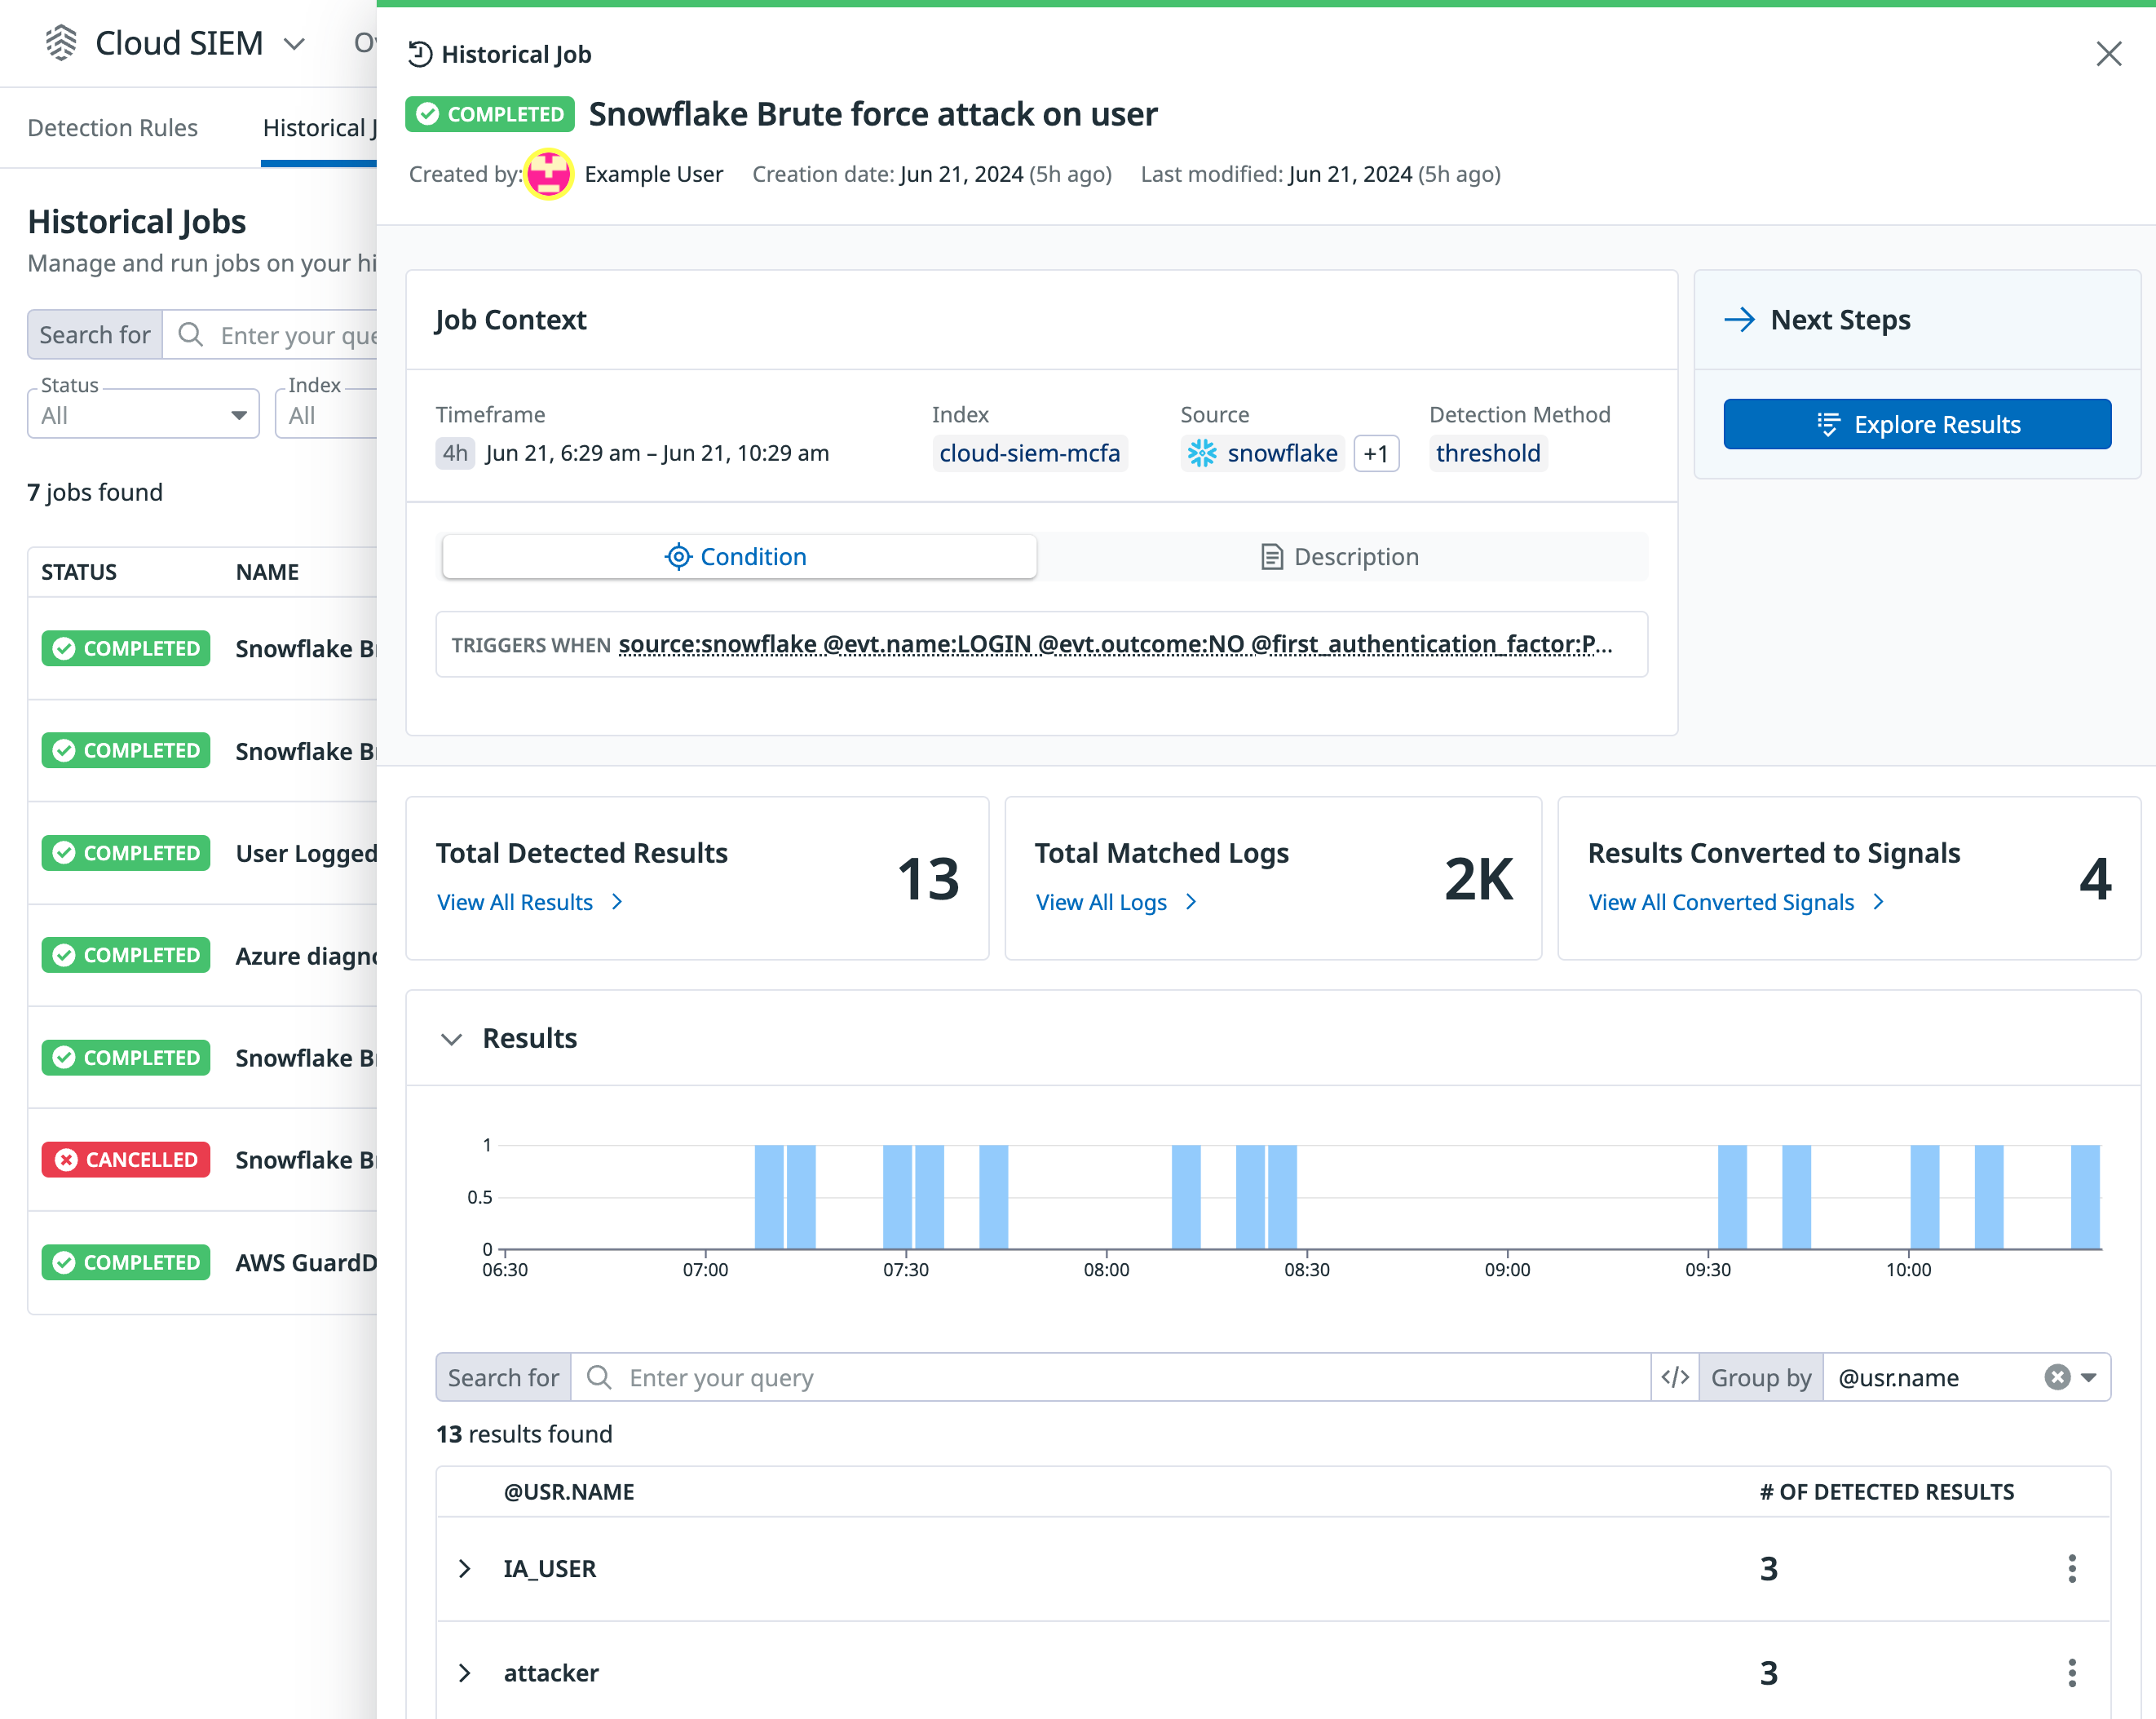Open the Cloud SIEM dropdown chevron

[x=293, y=44]
